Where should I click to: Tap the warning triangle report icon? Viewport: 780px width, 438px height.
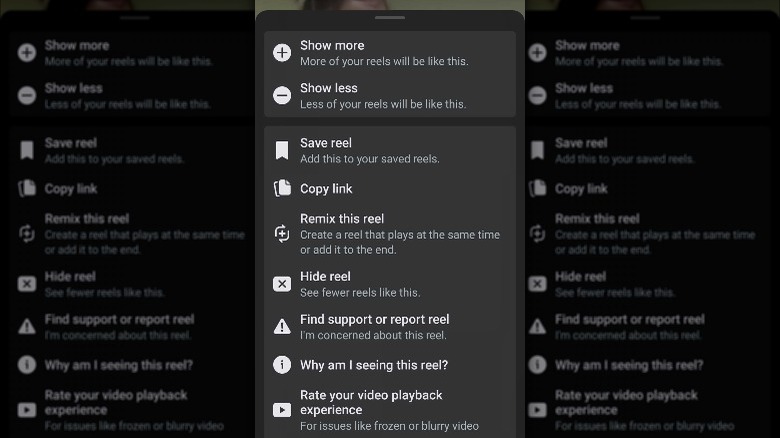(282, 327)
